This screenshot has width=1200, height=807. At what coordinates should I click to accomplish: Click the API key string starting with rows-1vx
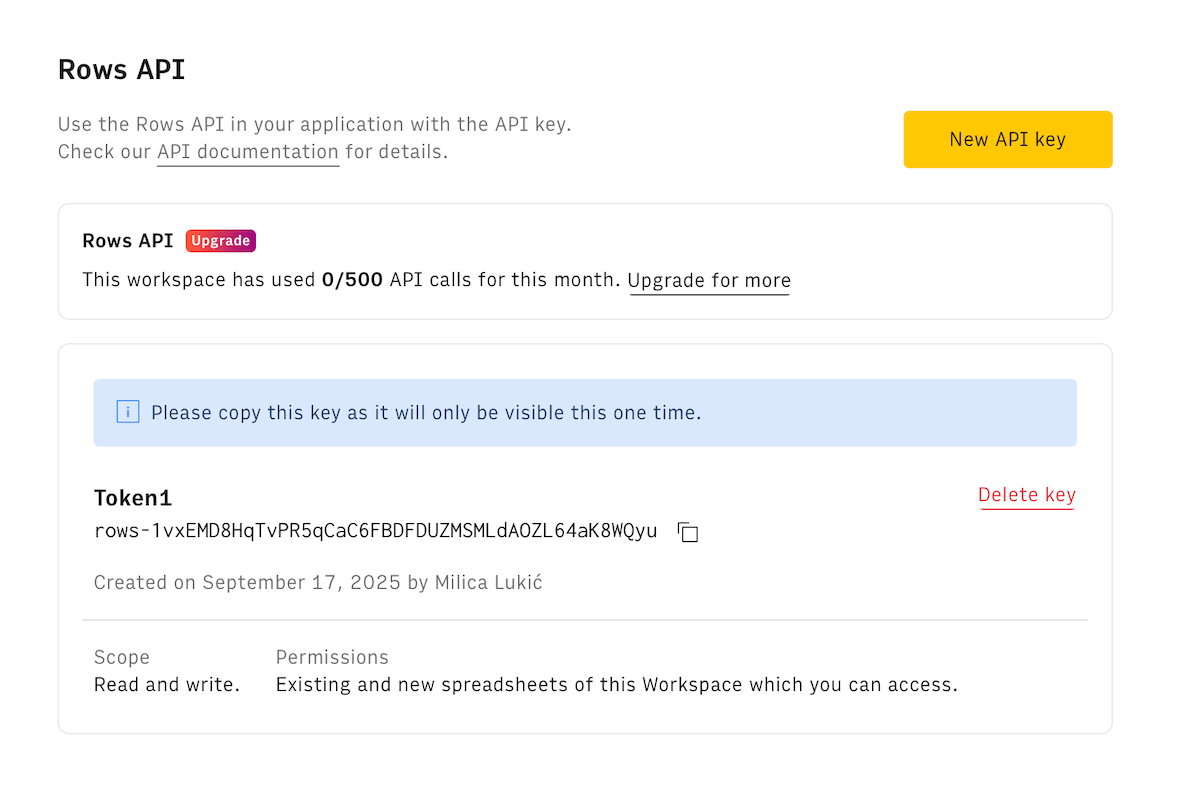pos(375,531)
